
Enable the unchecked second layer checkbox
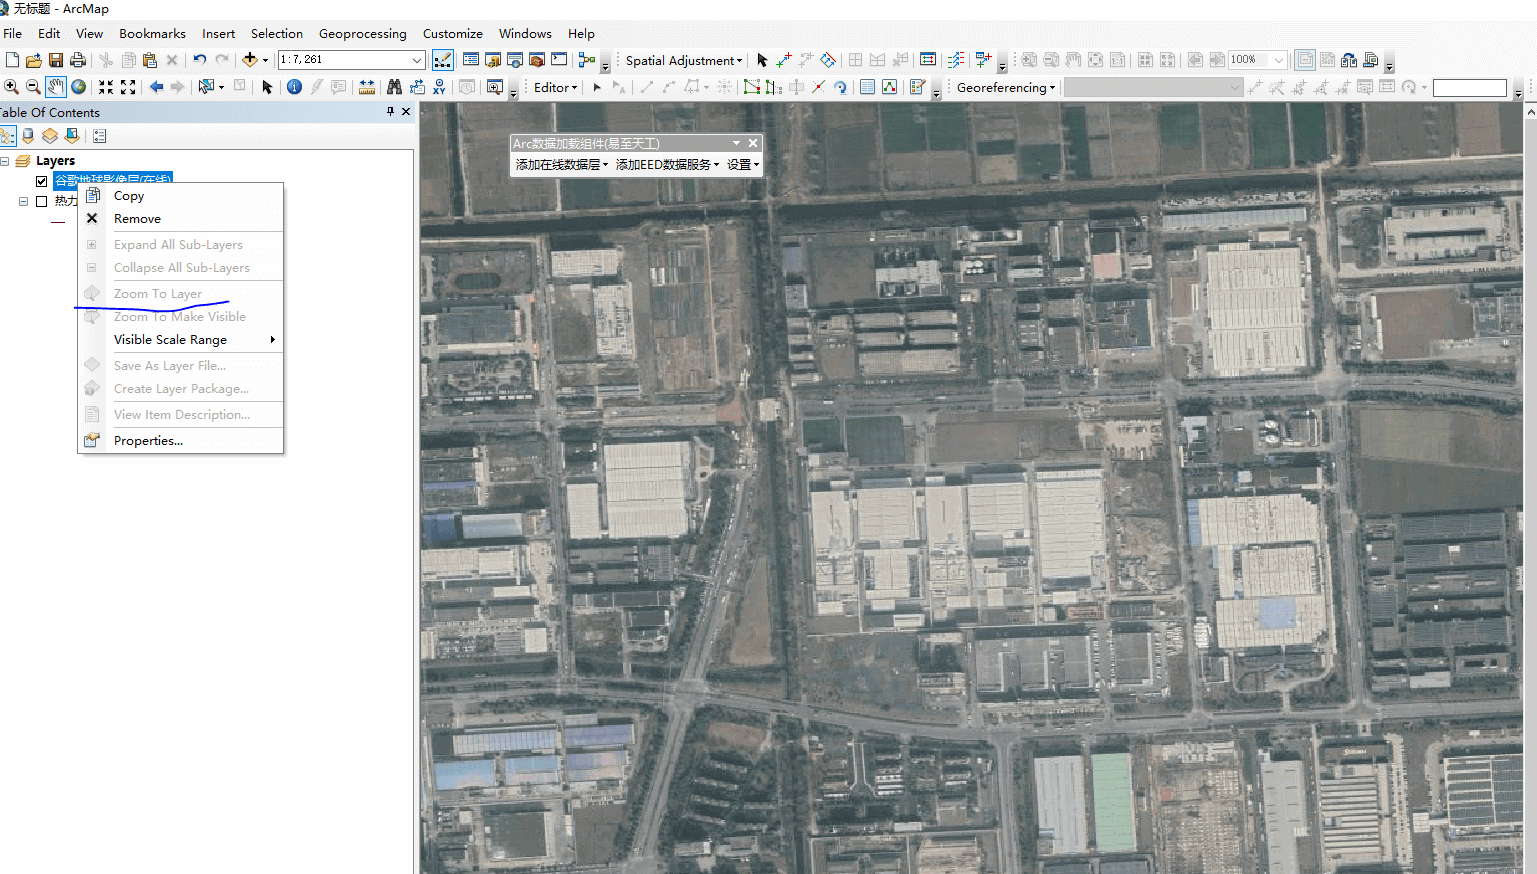41,201
